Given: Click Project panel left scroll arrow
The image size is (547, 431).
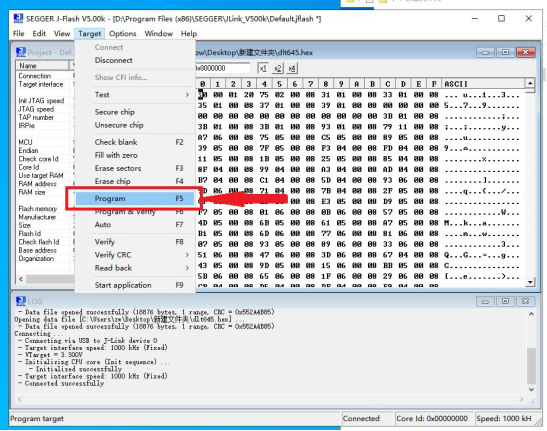Looking at the screenshot, I should [21, 279].
